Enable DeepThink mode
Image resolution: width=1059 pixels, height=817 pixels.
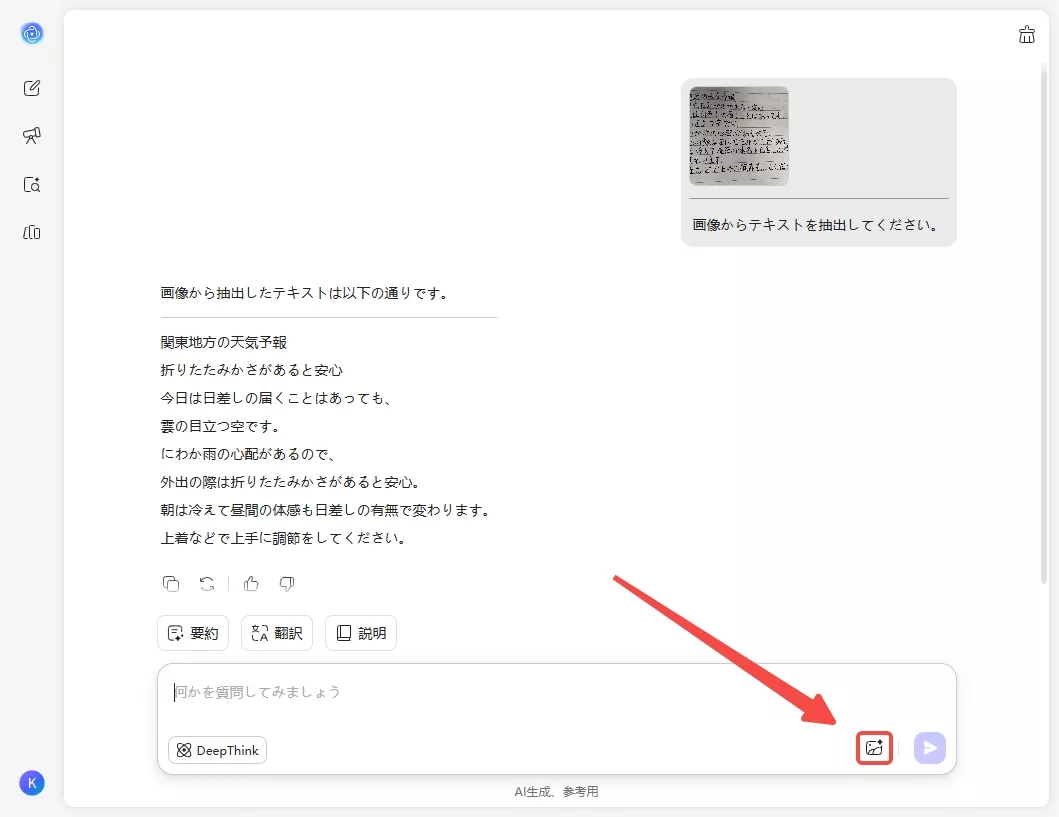coord(217,750)
